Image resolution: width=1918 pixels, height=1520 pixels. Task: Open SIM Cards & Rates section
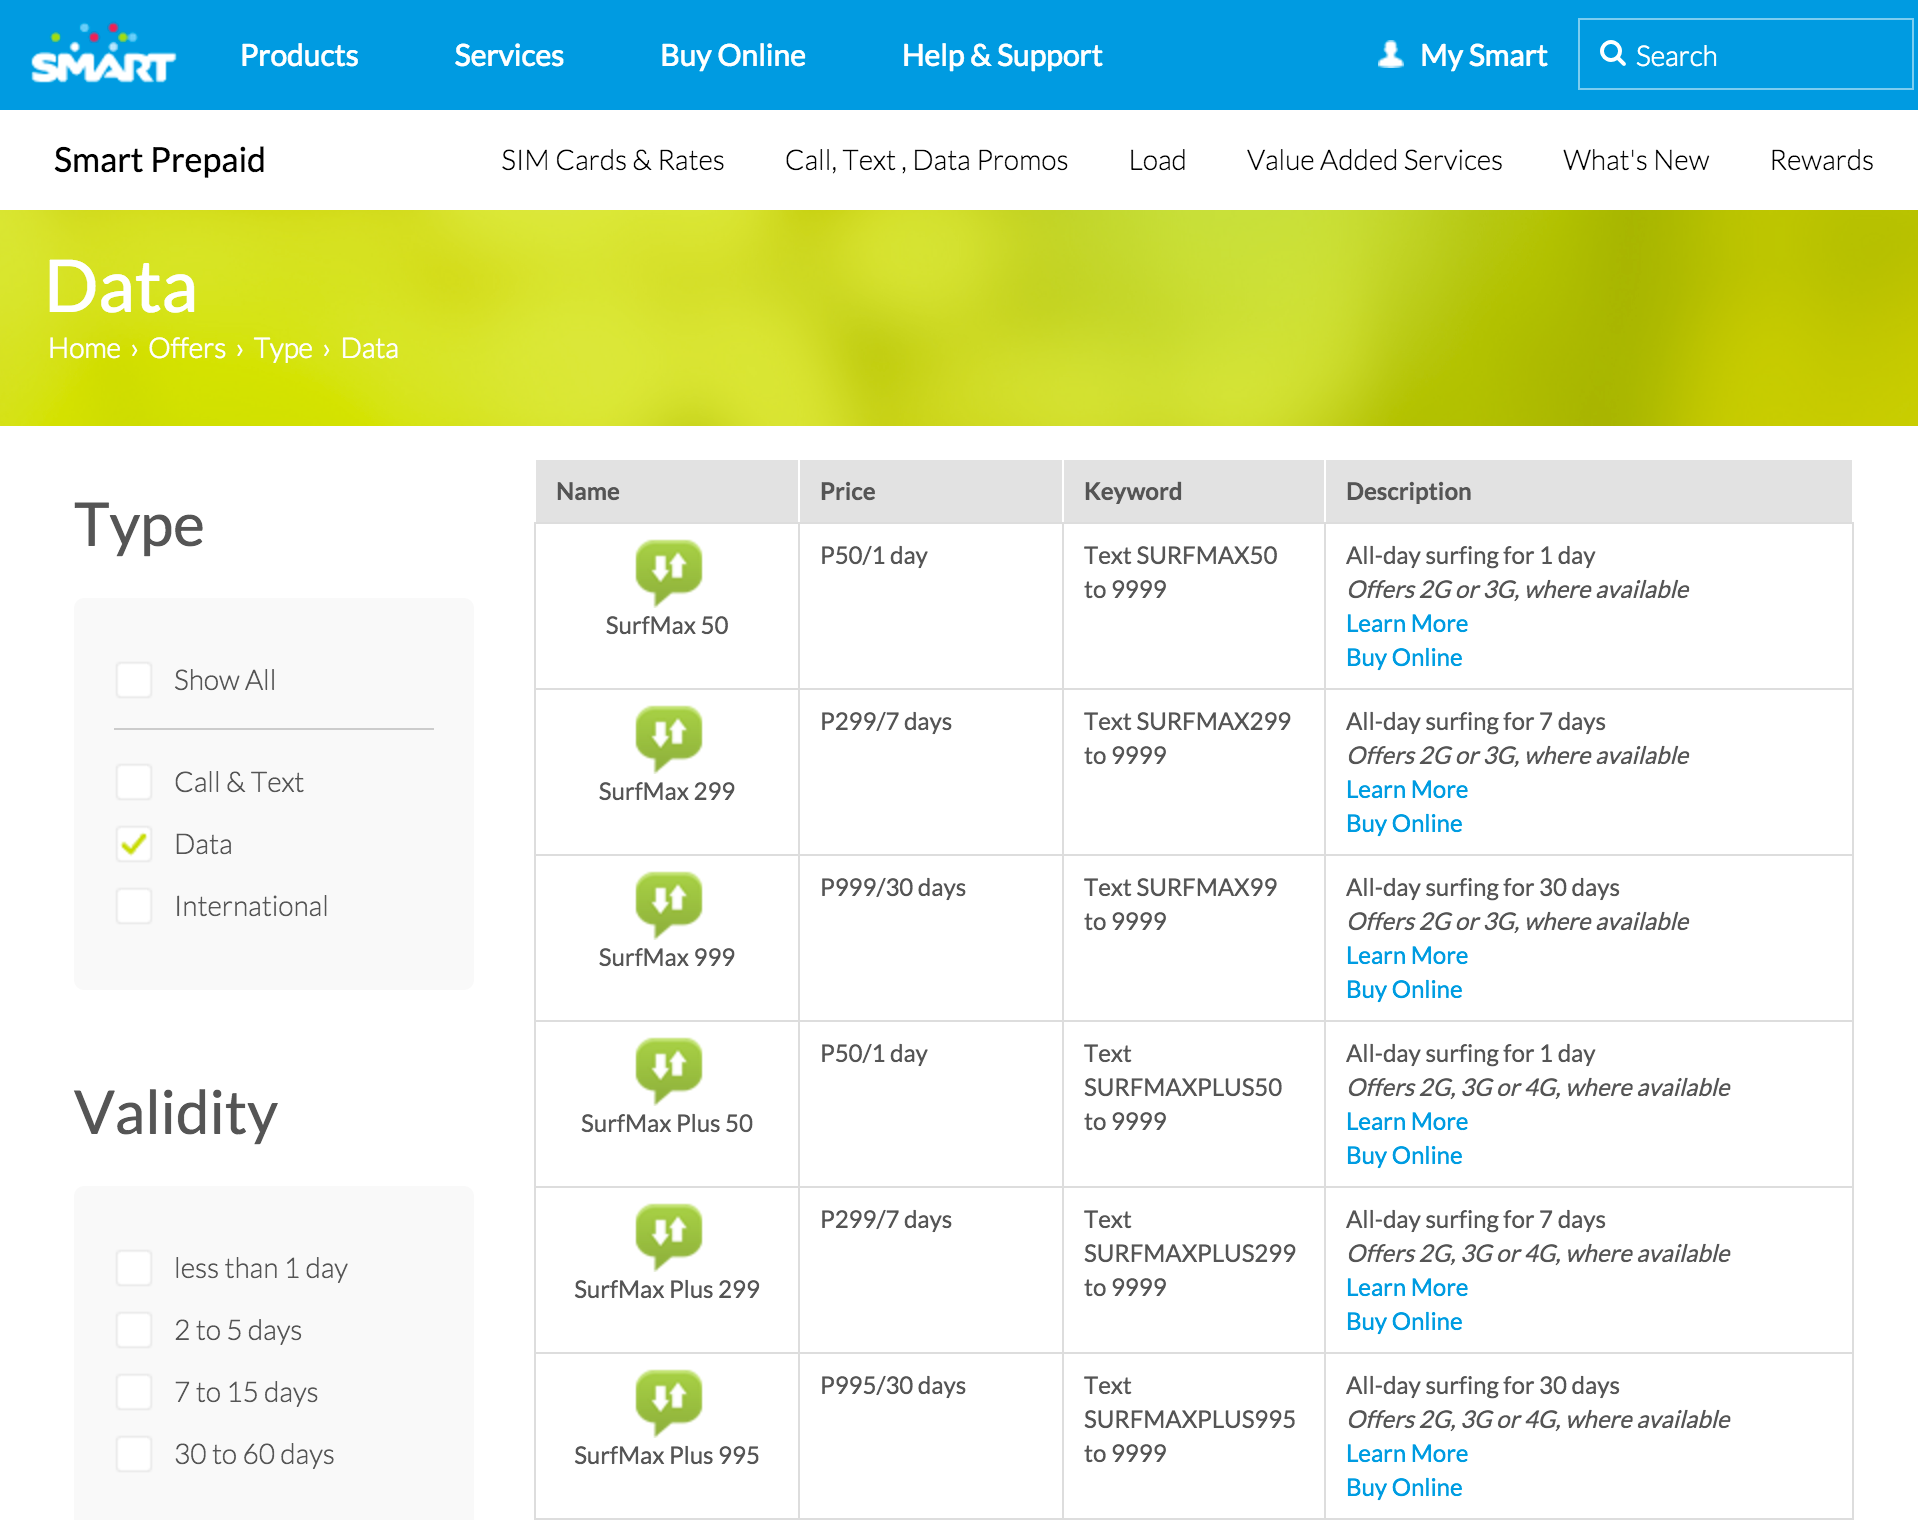pos(613,160)
